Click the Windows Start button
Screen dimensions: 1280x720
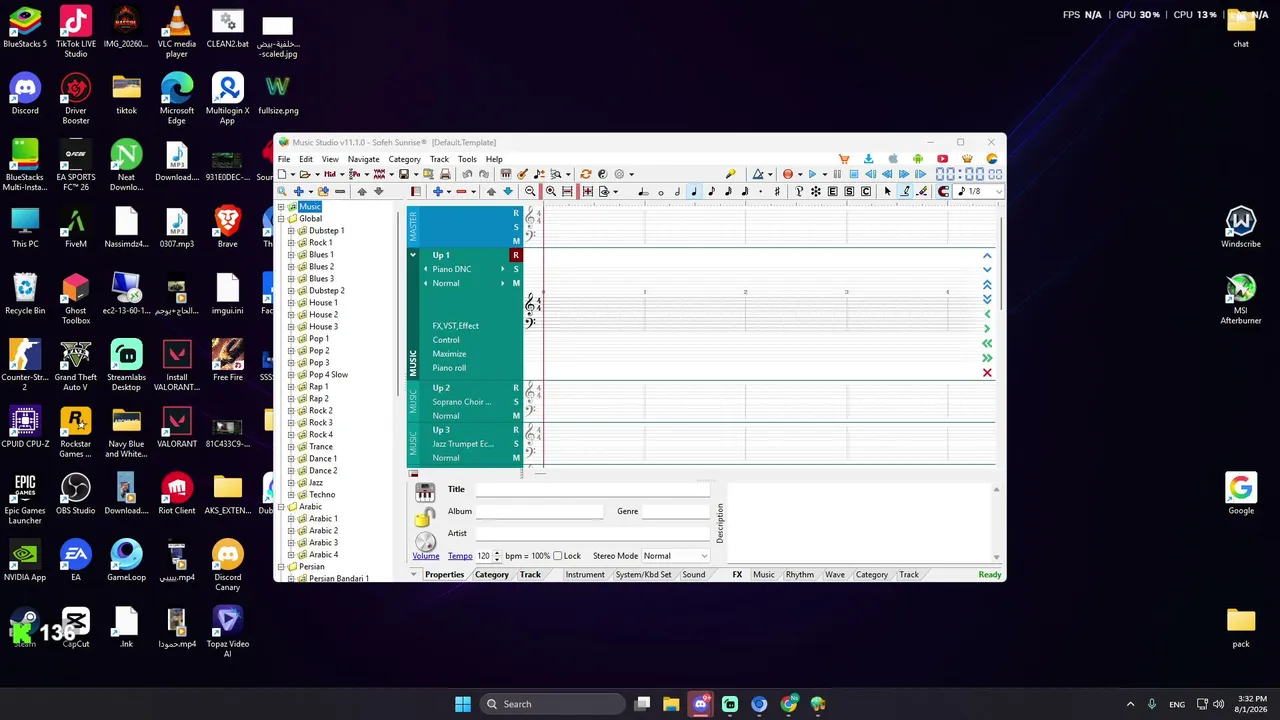pyautogui.click(x=463, y=704)
